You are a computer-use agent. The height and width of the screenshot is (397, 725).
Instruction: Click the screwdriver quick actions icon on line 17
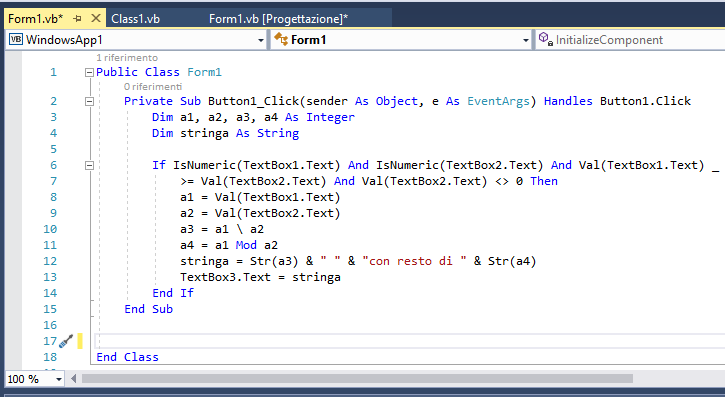coord(66,341)
